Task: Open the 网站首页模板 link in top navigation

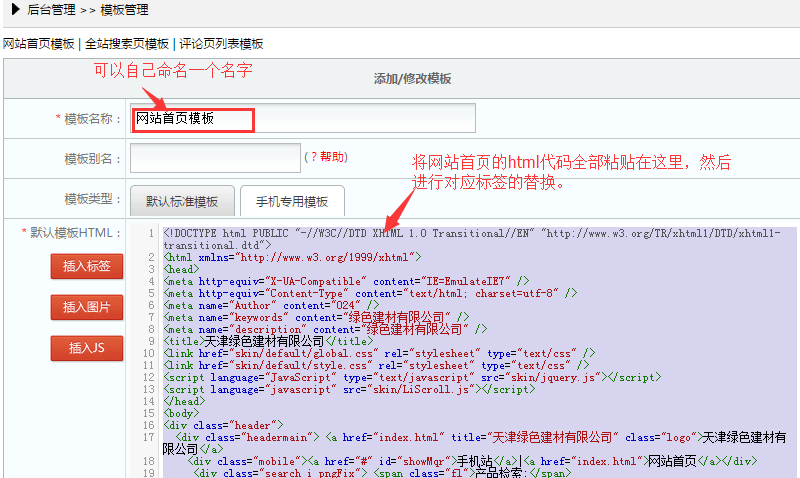Action: (x=39, y=44)
